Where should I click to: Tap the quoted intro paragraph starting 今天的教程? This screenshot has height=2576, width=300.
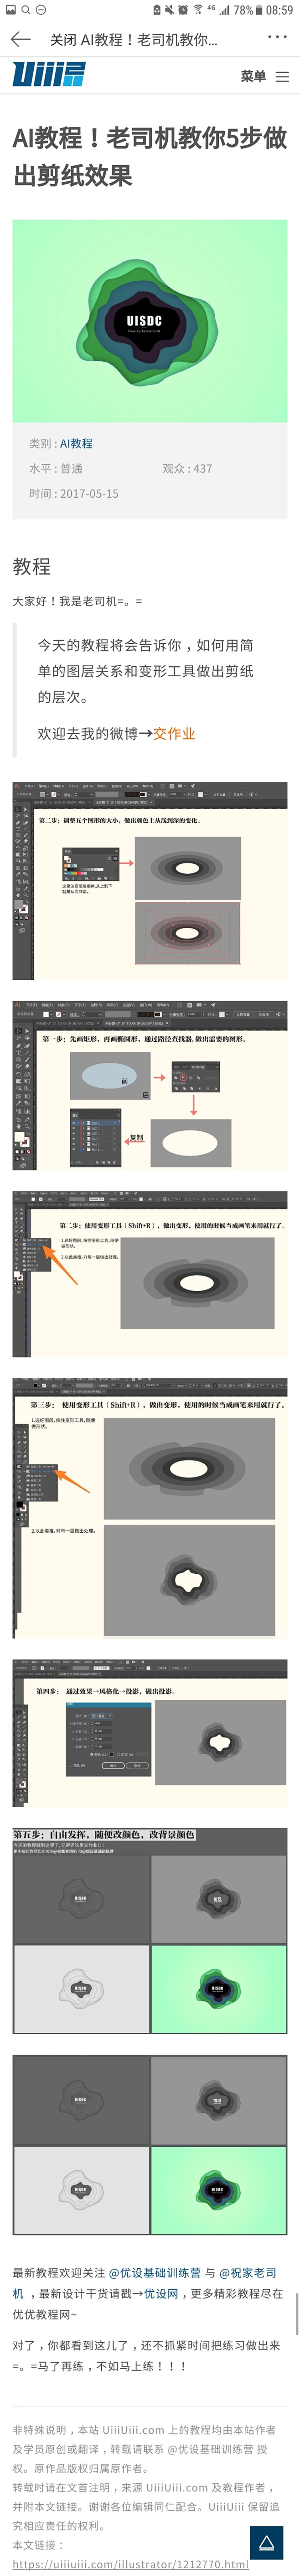[x=145, y=671]
